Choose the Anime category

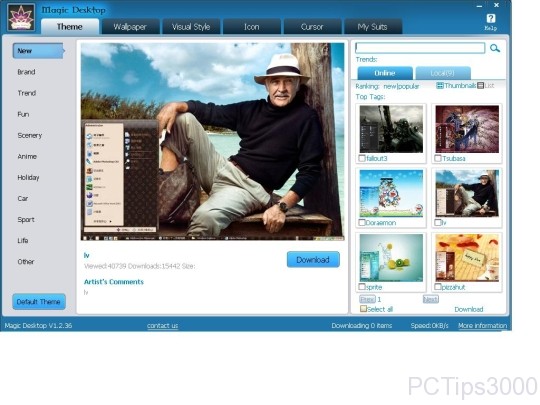pos(27,157)
